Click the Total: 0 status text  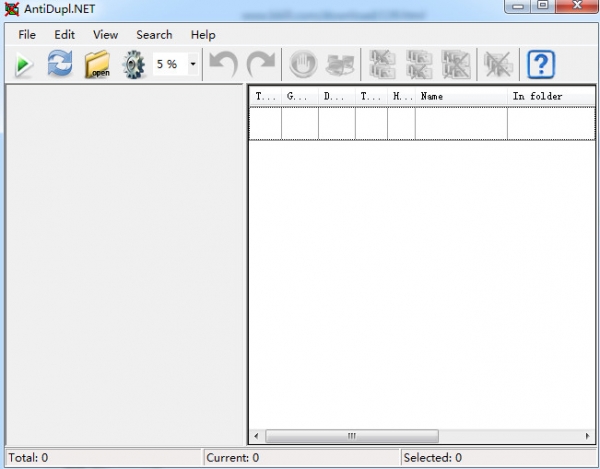[28, 458]
